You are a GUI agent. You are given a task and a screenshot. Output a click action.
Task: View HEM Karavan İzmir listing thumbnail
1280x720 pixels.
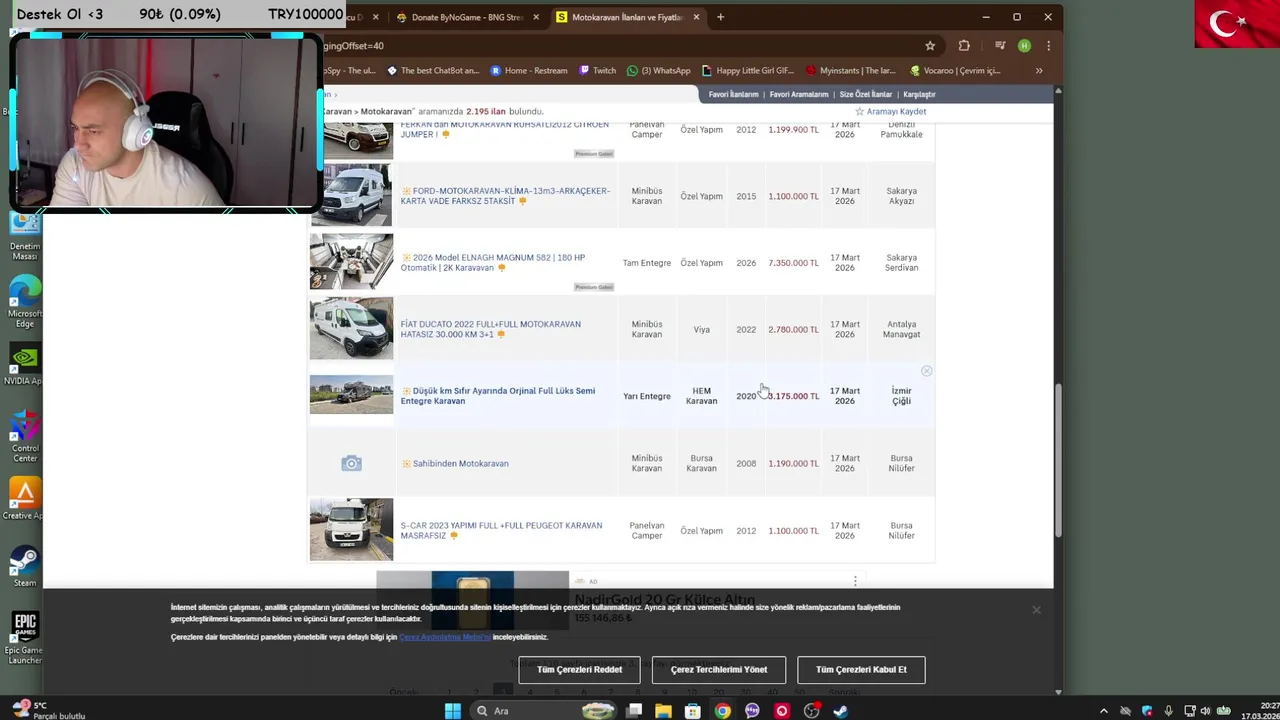pos(351,395)
